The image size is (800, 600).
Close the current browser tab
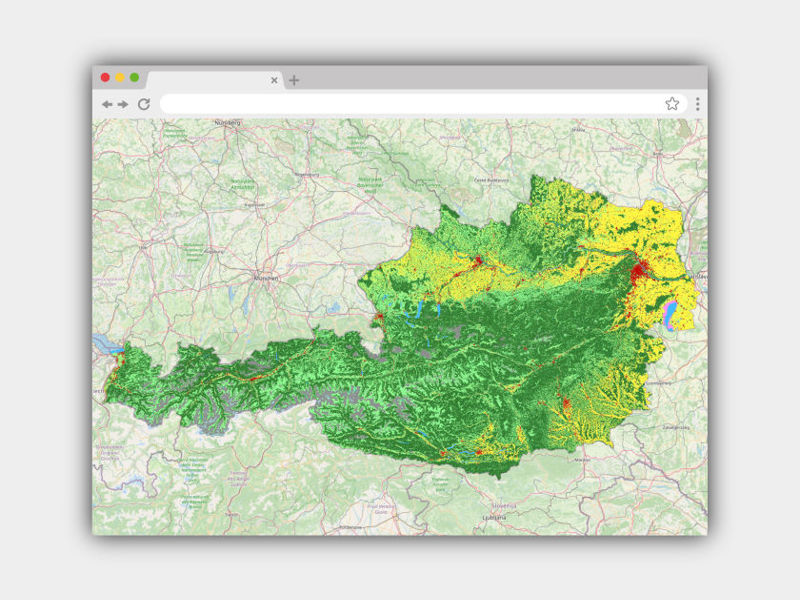pyautogui.click(x=274, y=80)
